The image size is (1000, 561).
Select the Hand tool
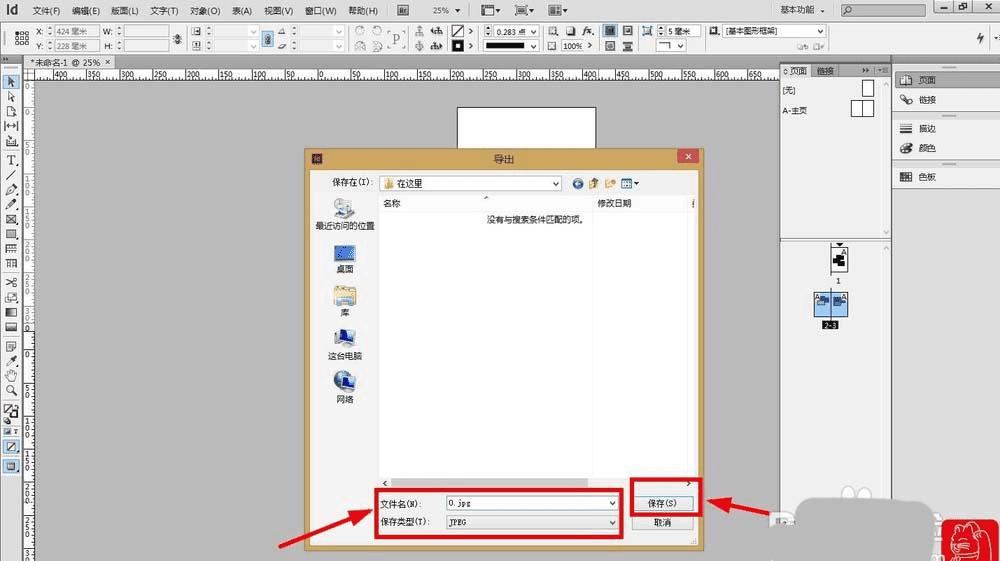click(x=11, y=376)
